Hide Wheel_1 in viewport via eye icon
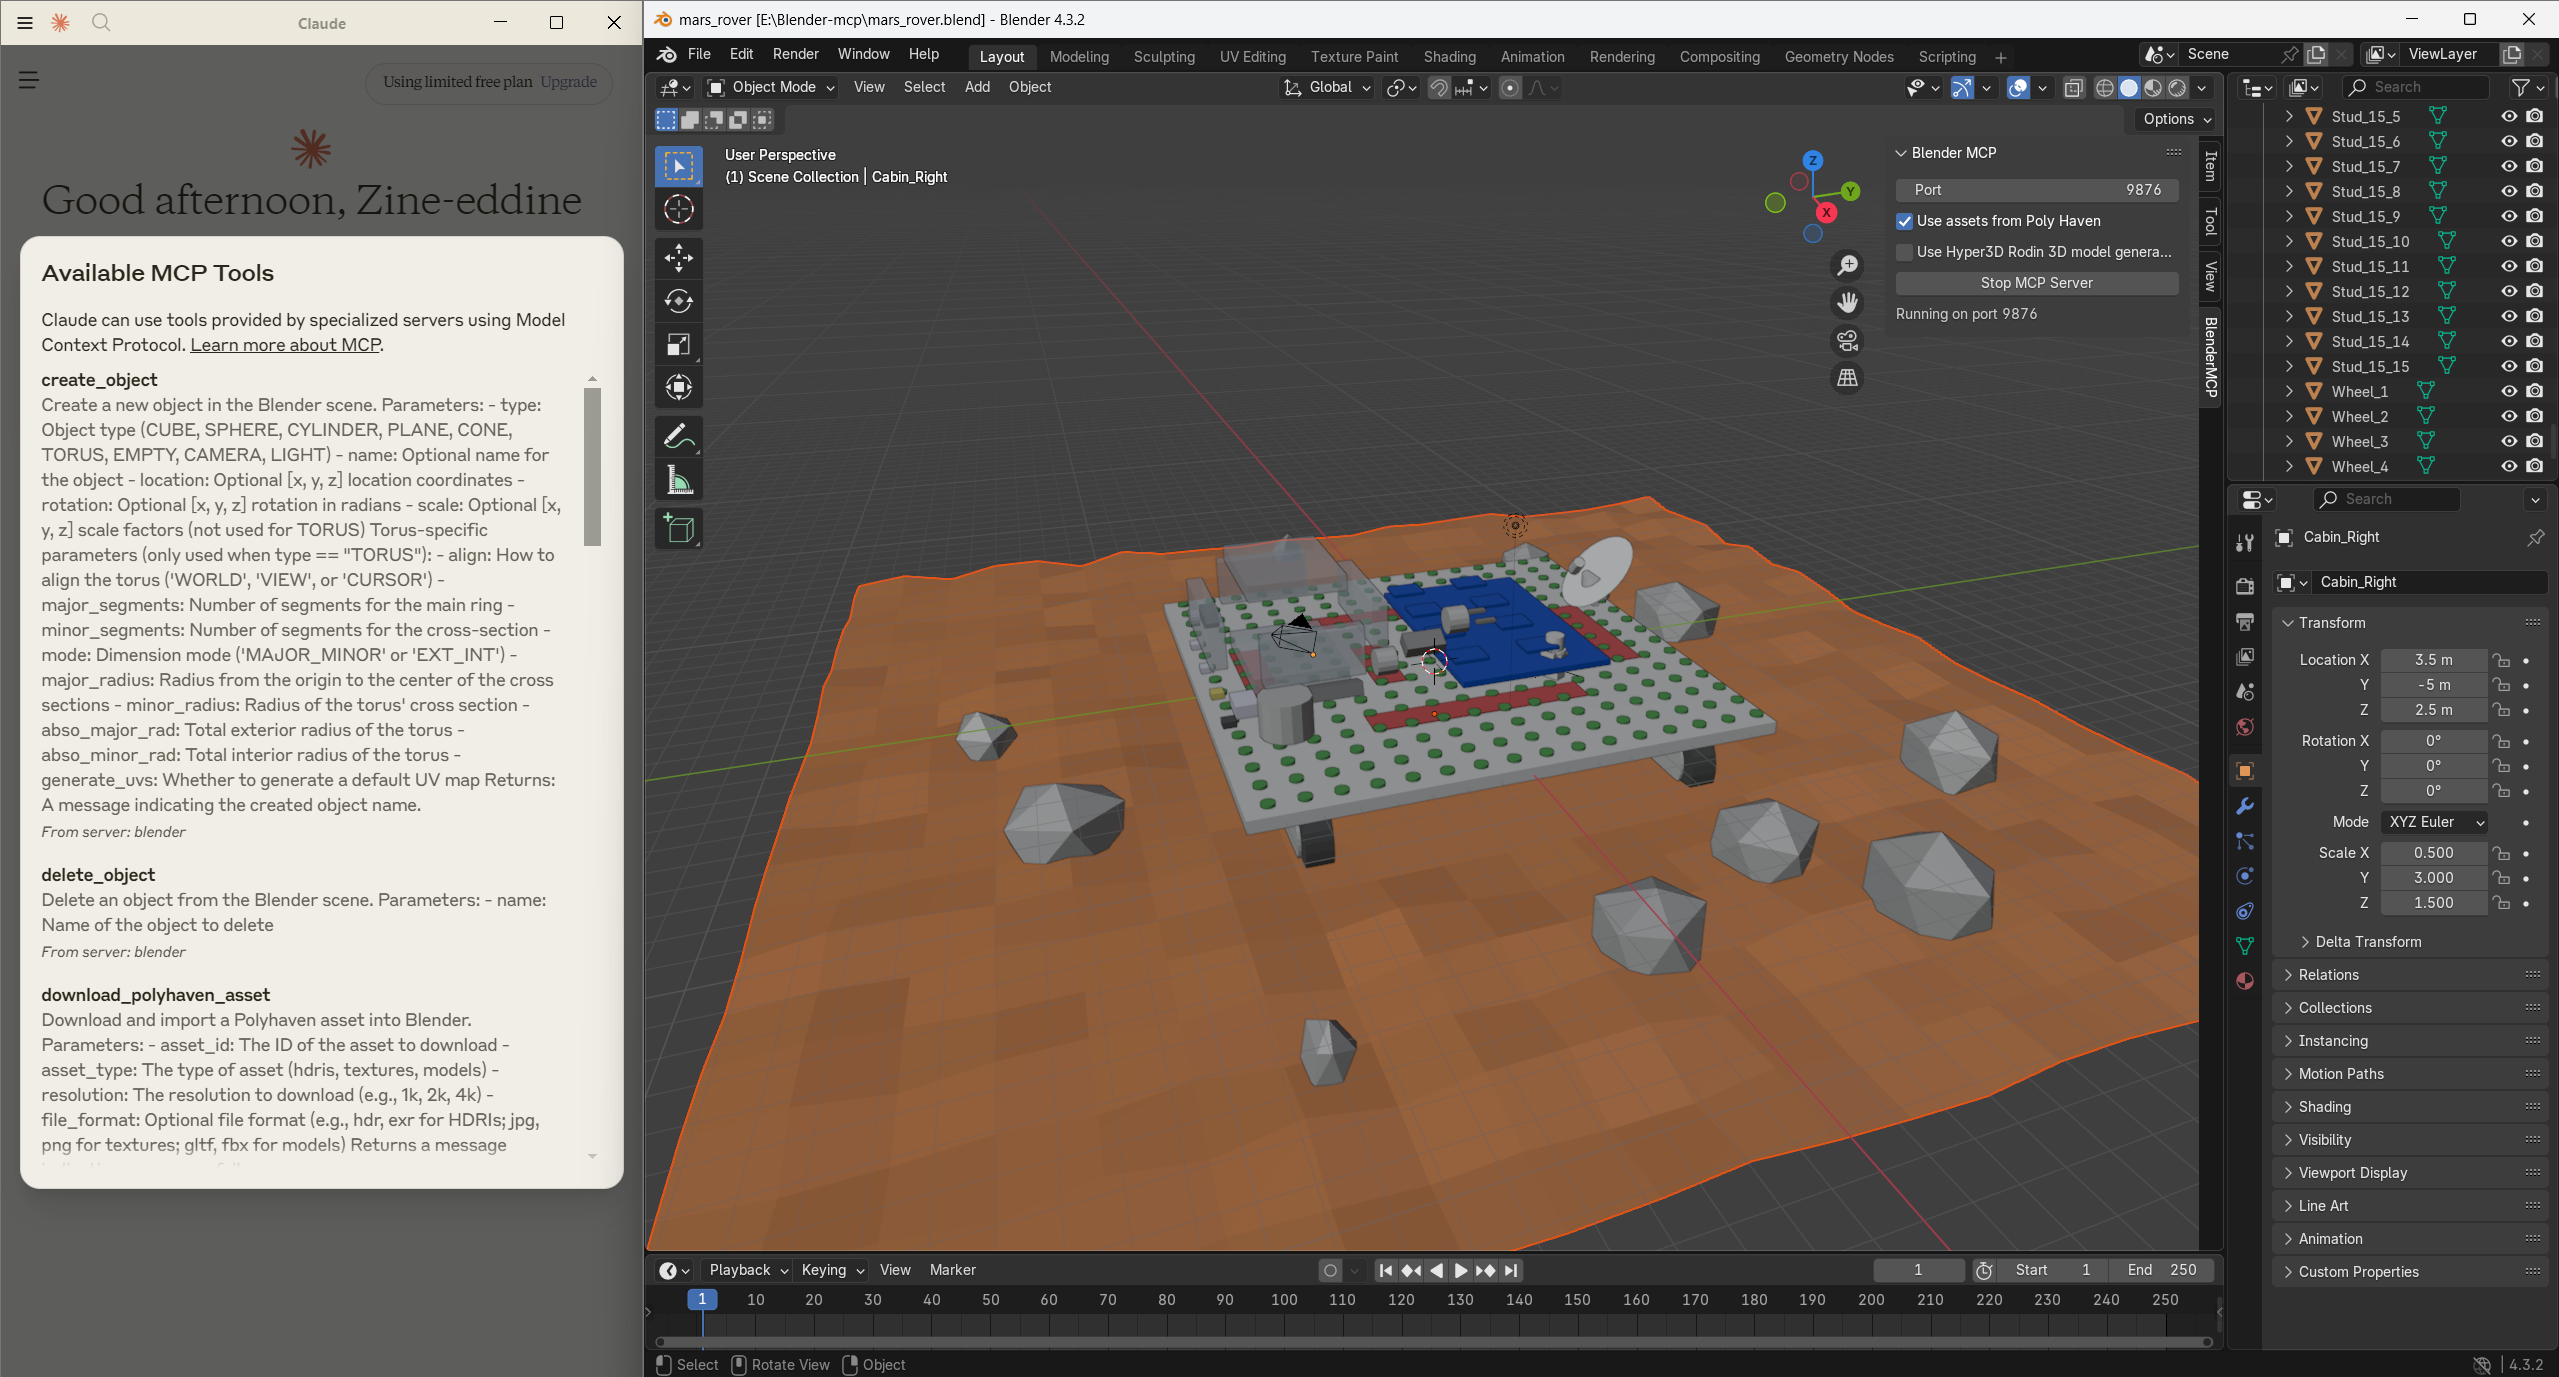Image resolution: width=2559 pixels, height=1377 pixels. (x=2509, y=391)
